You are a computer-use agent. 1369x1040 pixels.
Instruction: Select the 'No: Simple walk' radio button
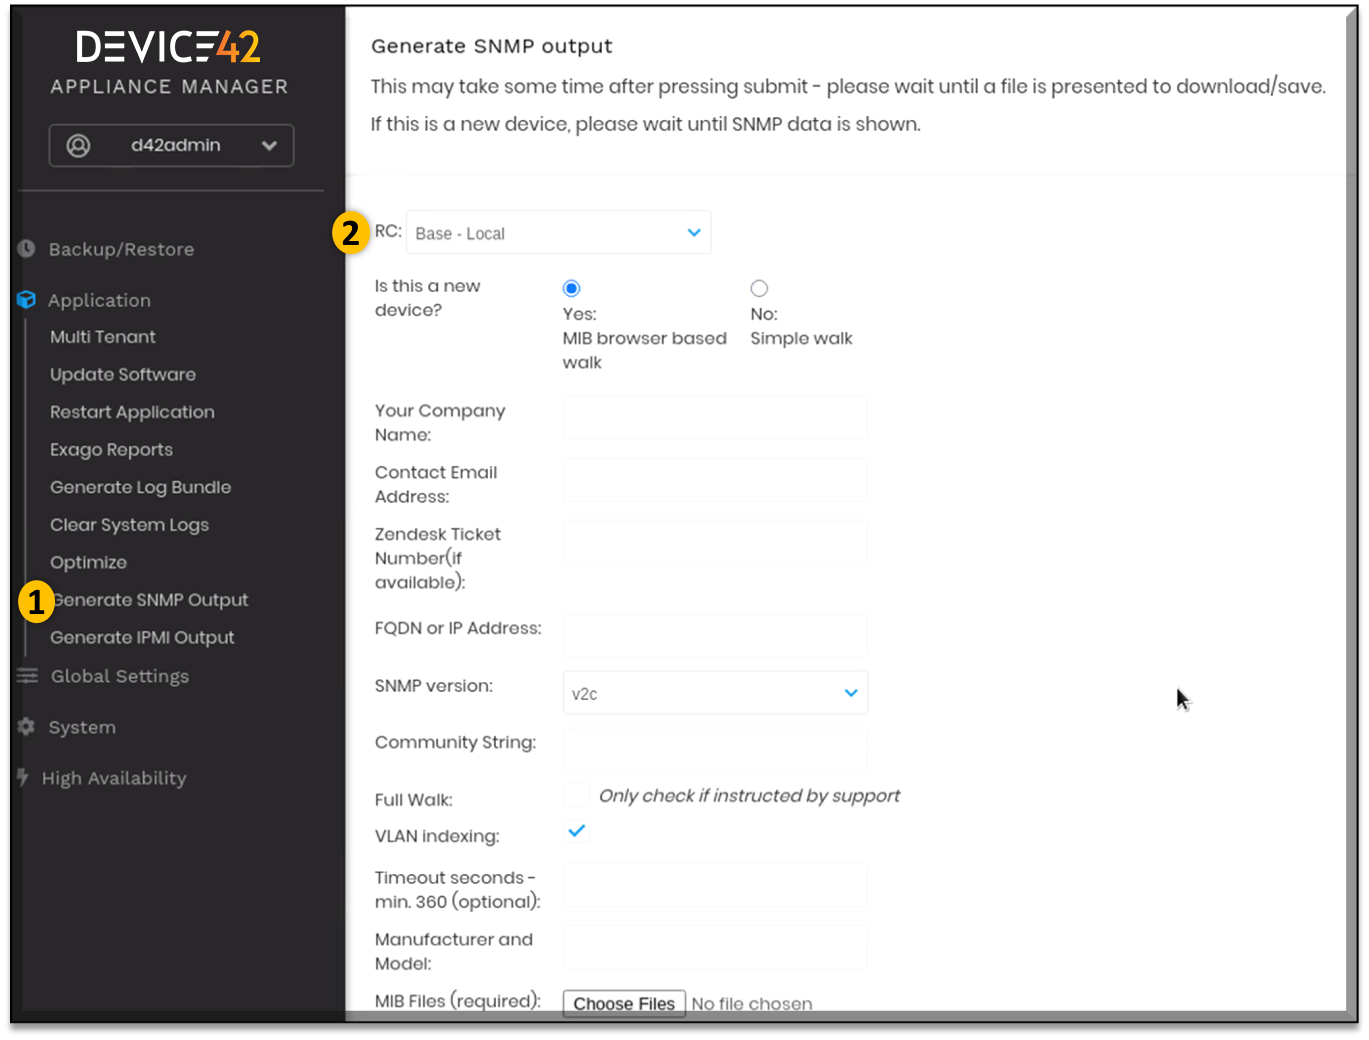click(x=760, y=288)
